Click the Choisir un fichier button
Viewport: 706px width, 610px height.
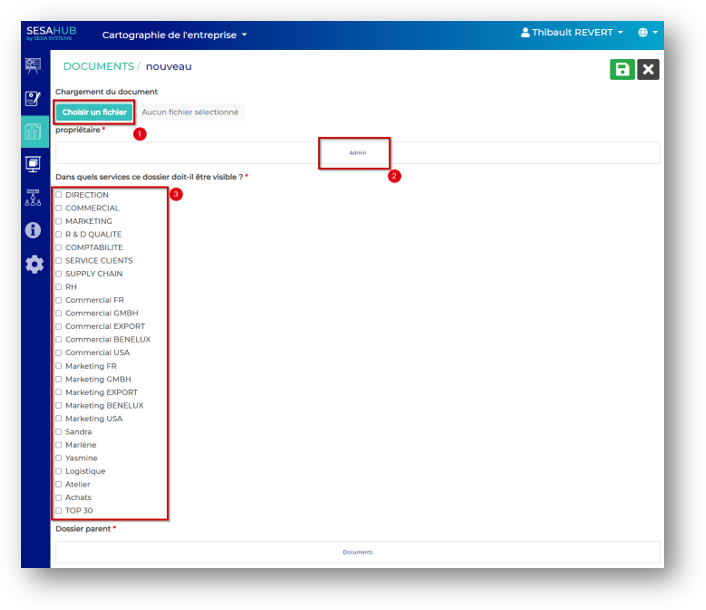click(x=94, y=112)
